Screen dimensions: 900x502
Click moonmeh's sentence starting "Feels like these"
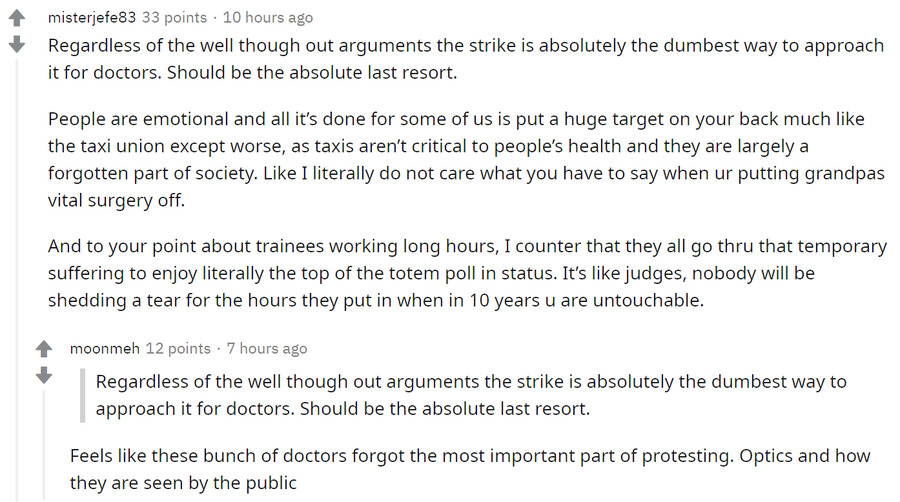point(470,469)
